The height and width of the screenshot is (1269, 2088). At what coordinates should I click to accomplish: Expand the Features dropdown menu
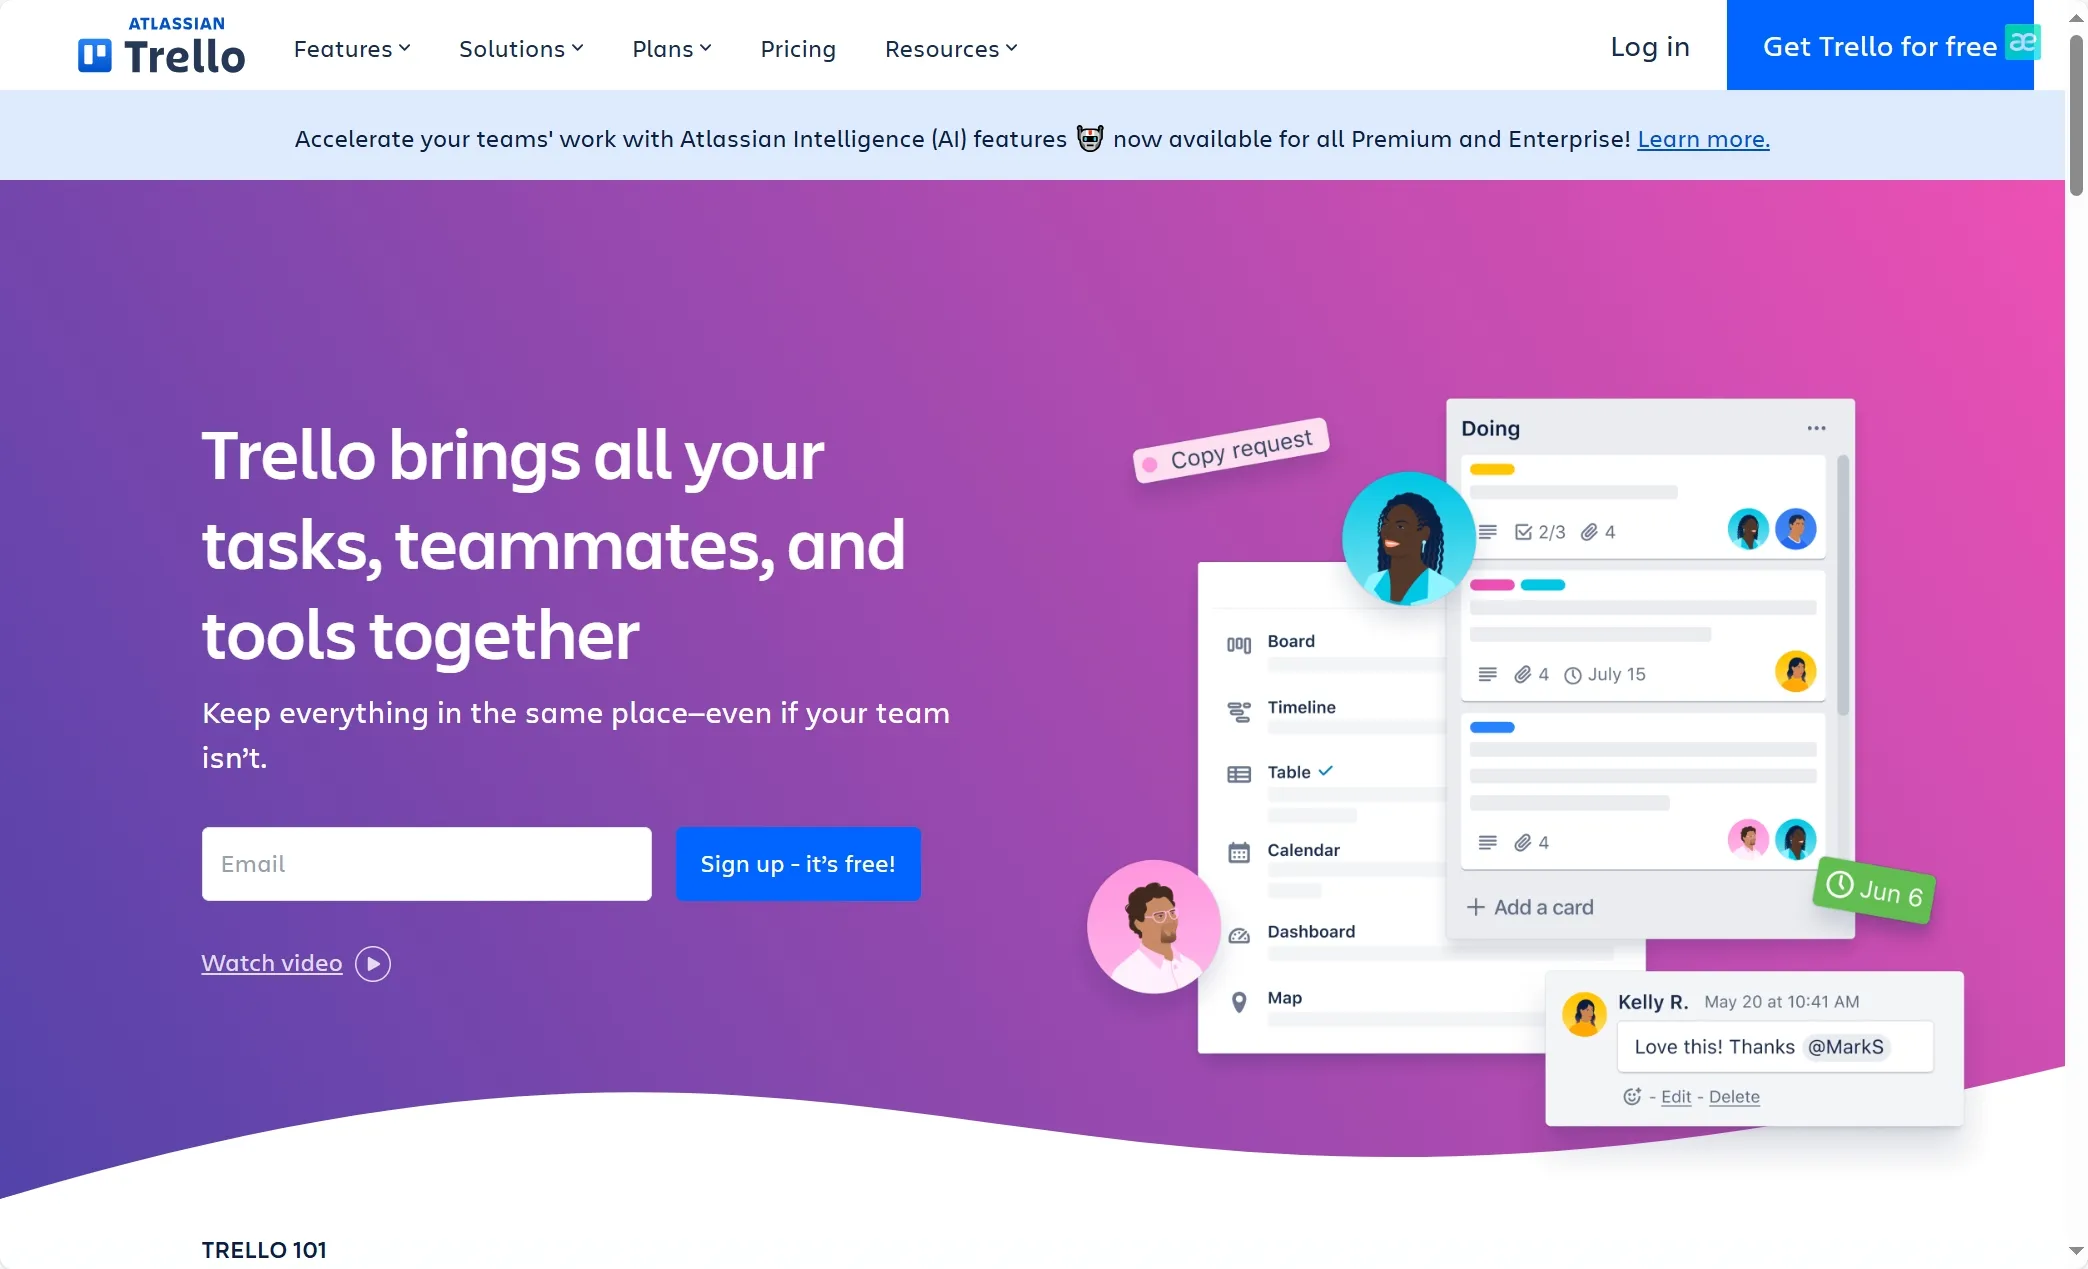(350, 48)
